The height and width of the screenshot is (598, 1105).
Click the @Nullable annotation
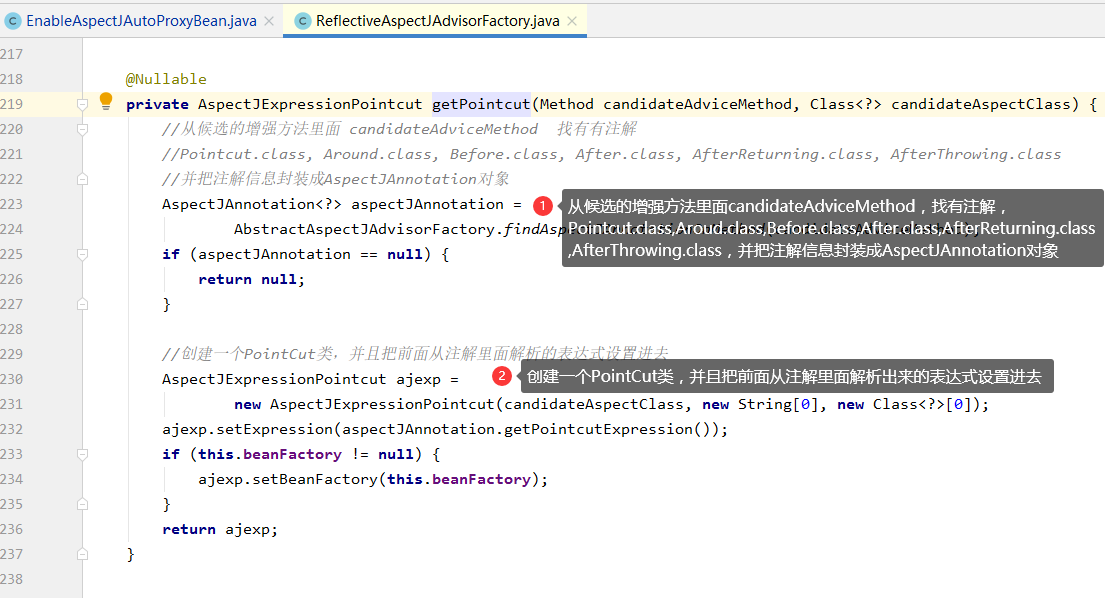[166, 79]
